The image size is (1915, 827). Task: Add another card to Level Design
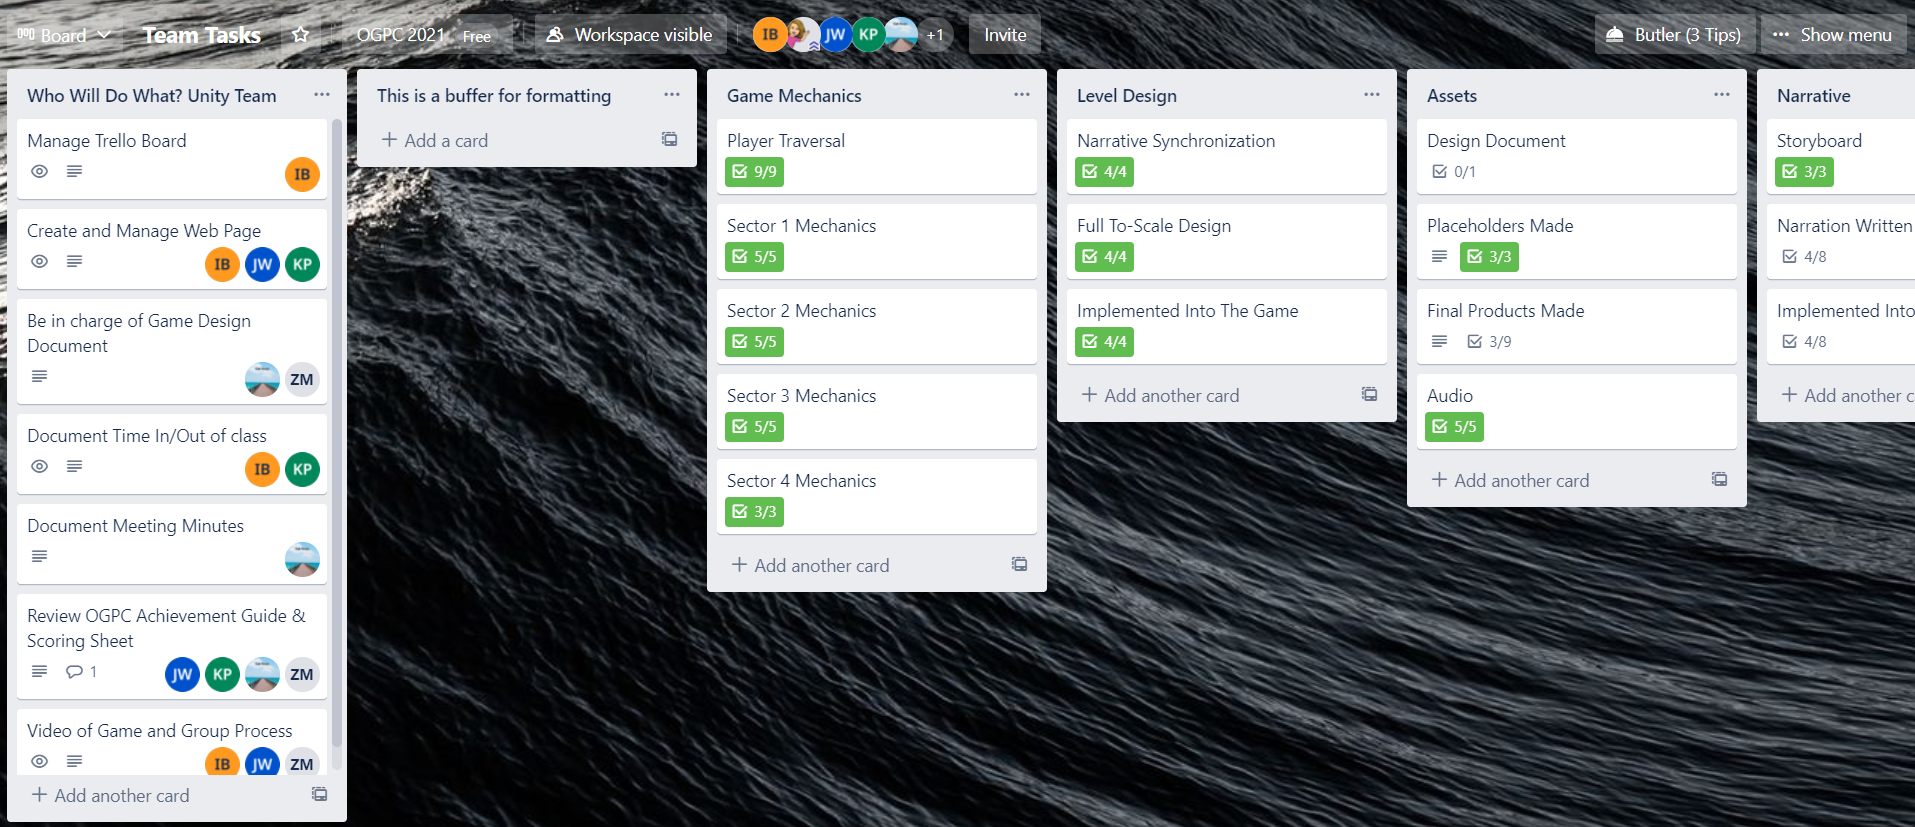(x=1160, y=396)
